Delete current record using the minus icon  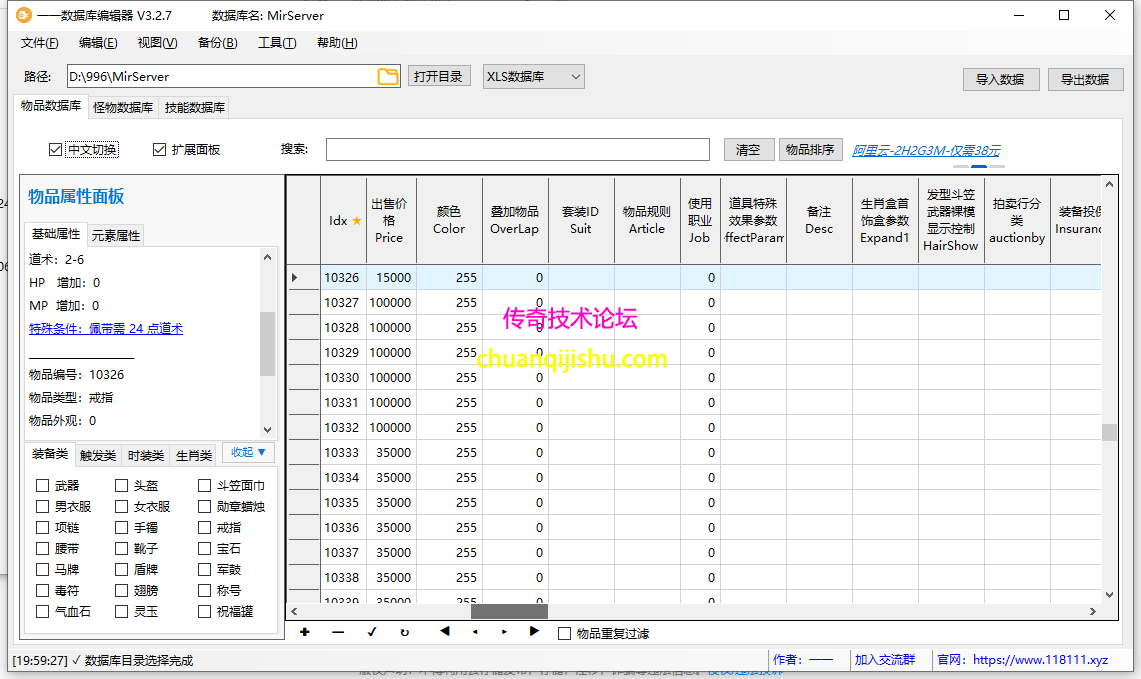coord(337,634)
